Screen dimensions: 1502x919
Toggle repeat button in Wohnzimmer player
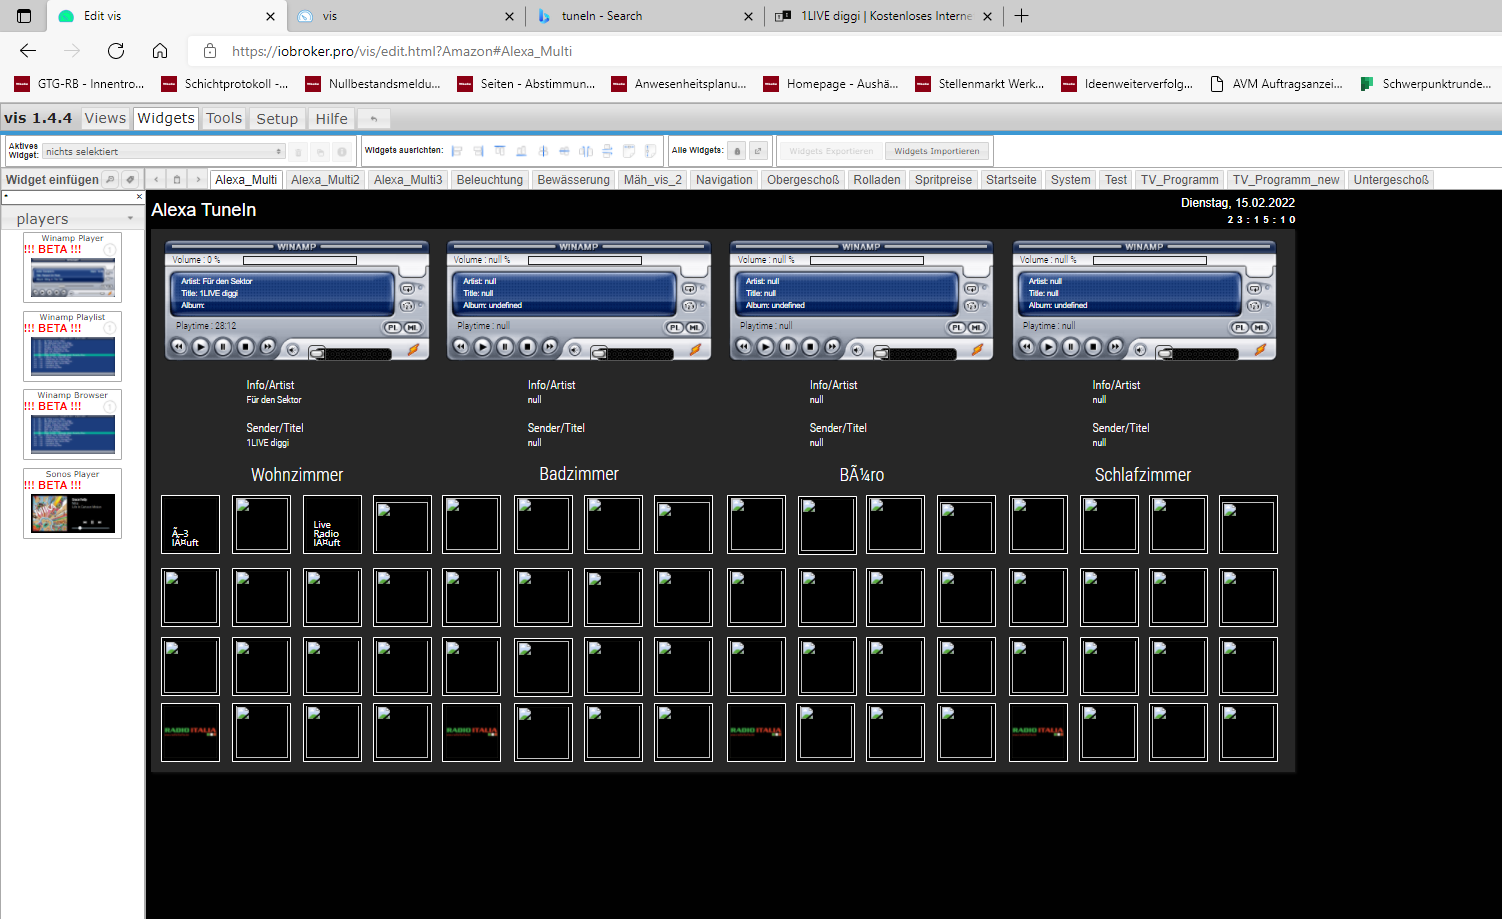click(407, 289)
